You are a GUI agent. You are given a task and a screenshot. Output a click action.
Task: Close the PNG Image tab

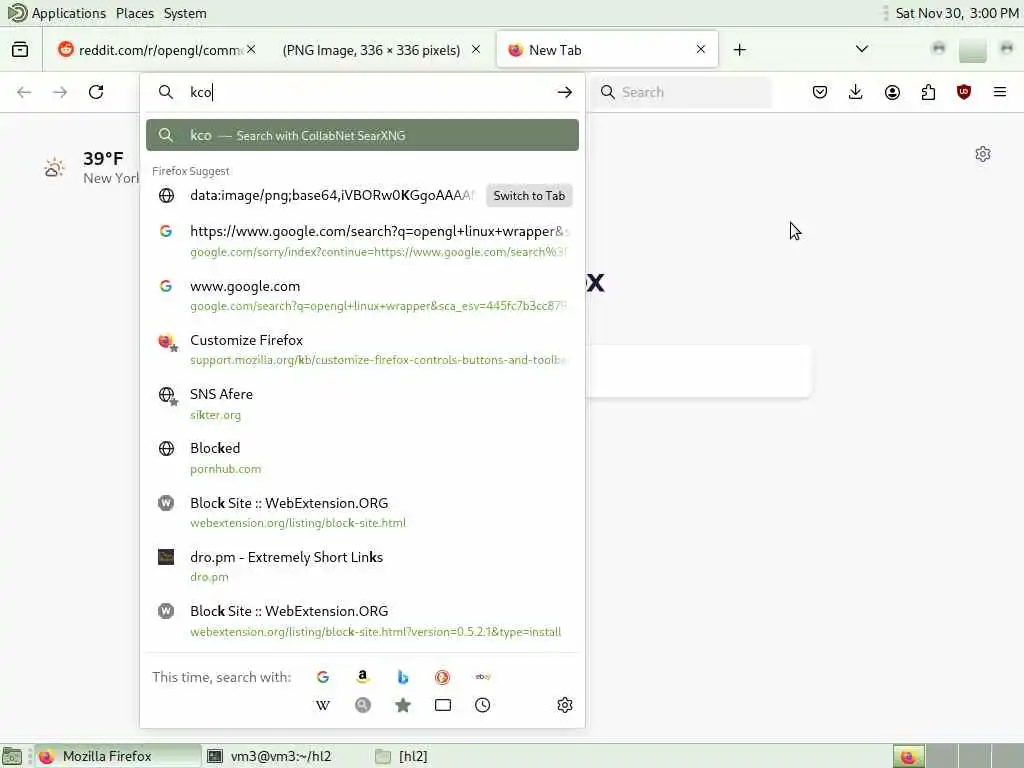476,50
